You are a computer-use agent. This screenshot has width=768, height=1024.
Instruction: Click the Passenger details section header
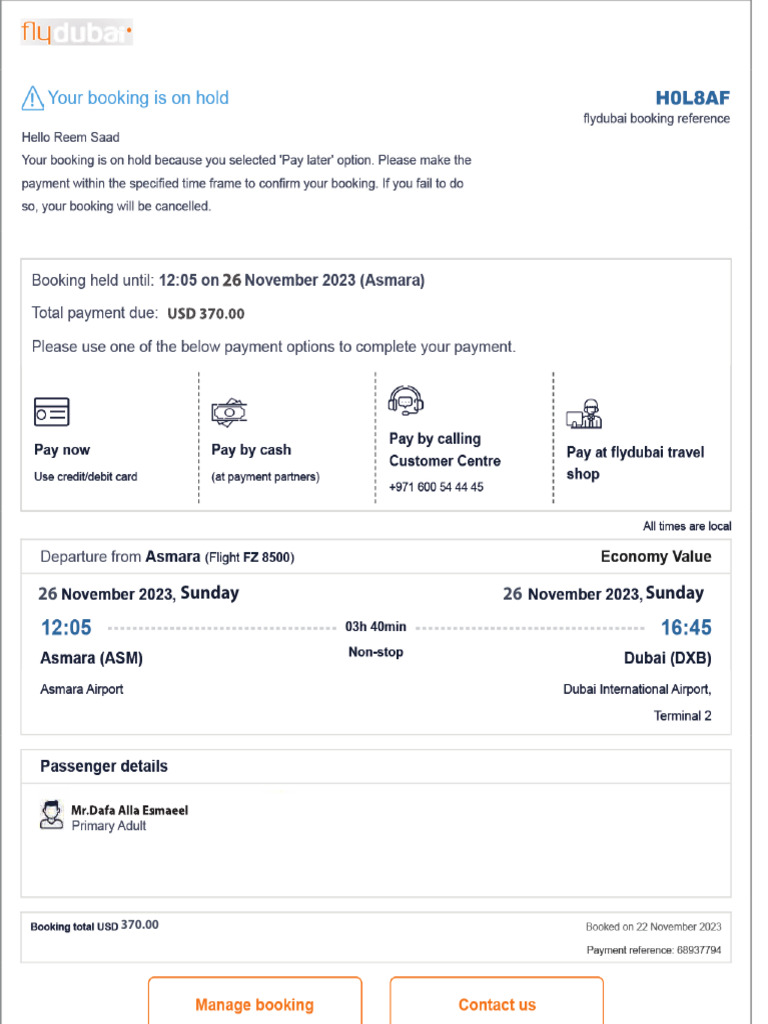(x=104, y=766)
